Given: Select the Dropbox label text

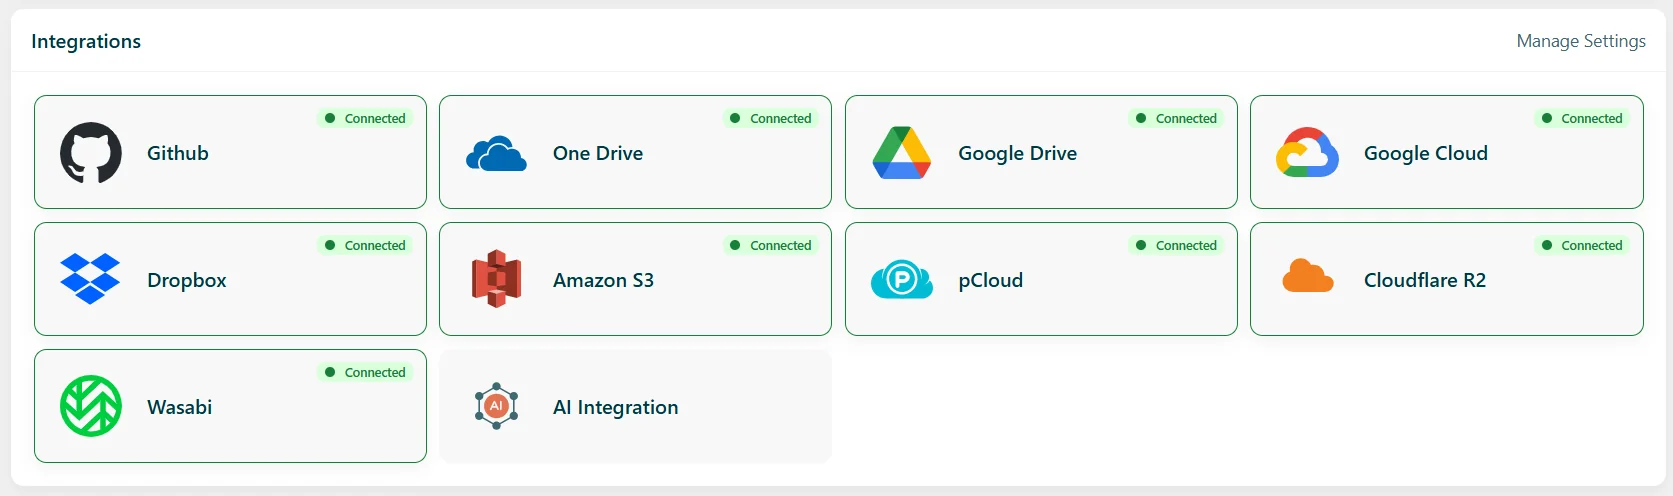Looking at the screenshot, I should coord(187,281).
